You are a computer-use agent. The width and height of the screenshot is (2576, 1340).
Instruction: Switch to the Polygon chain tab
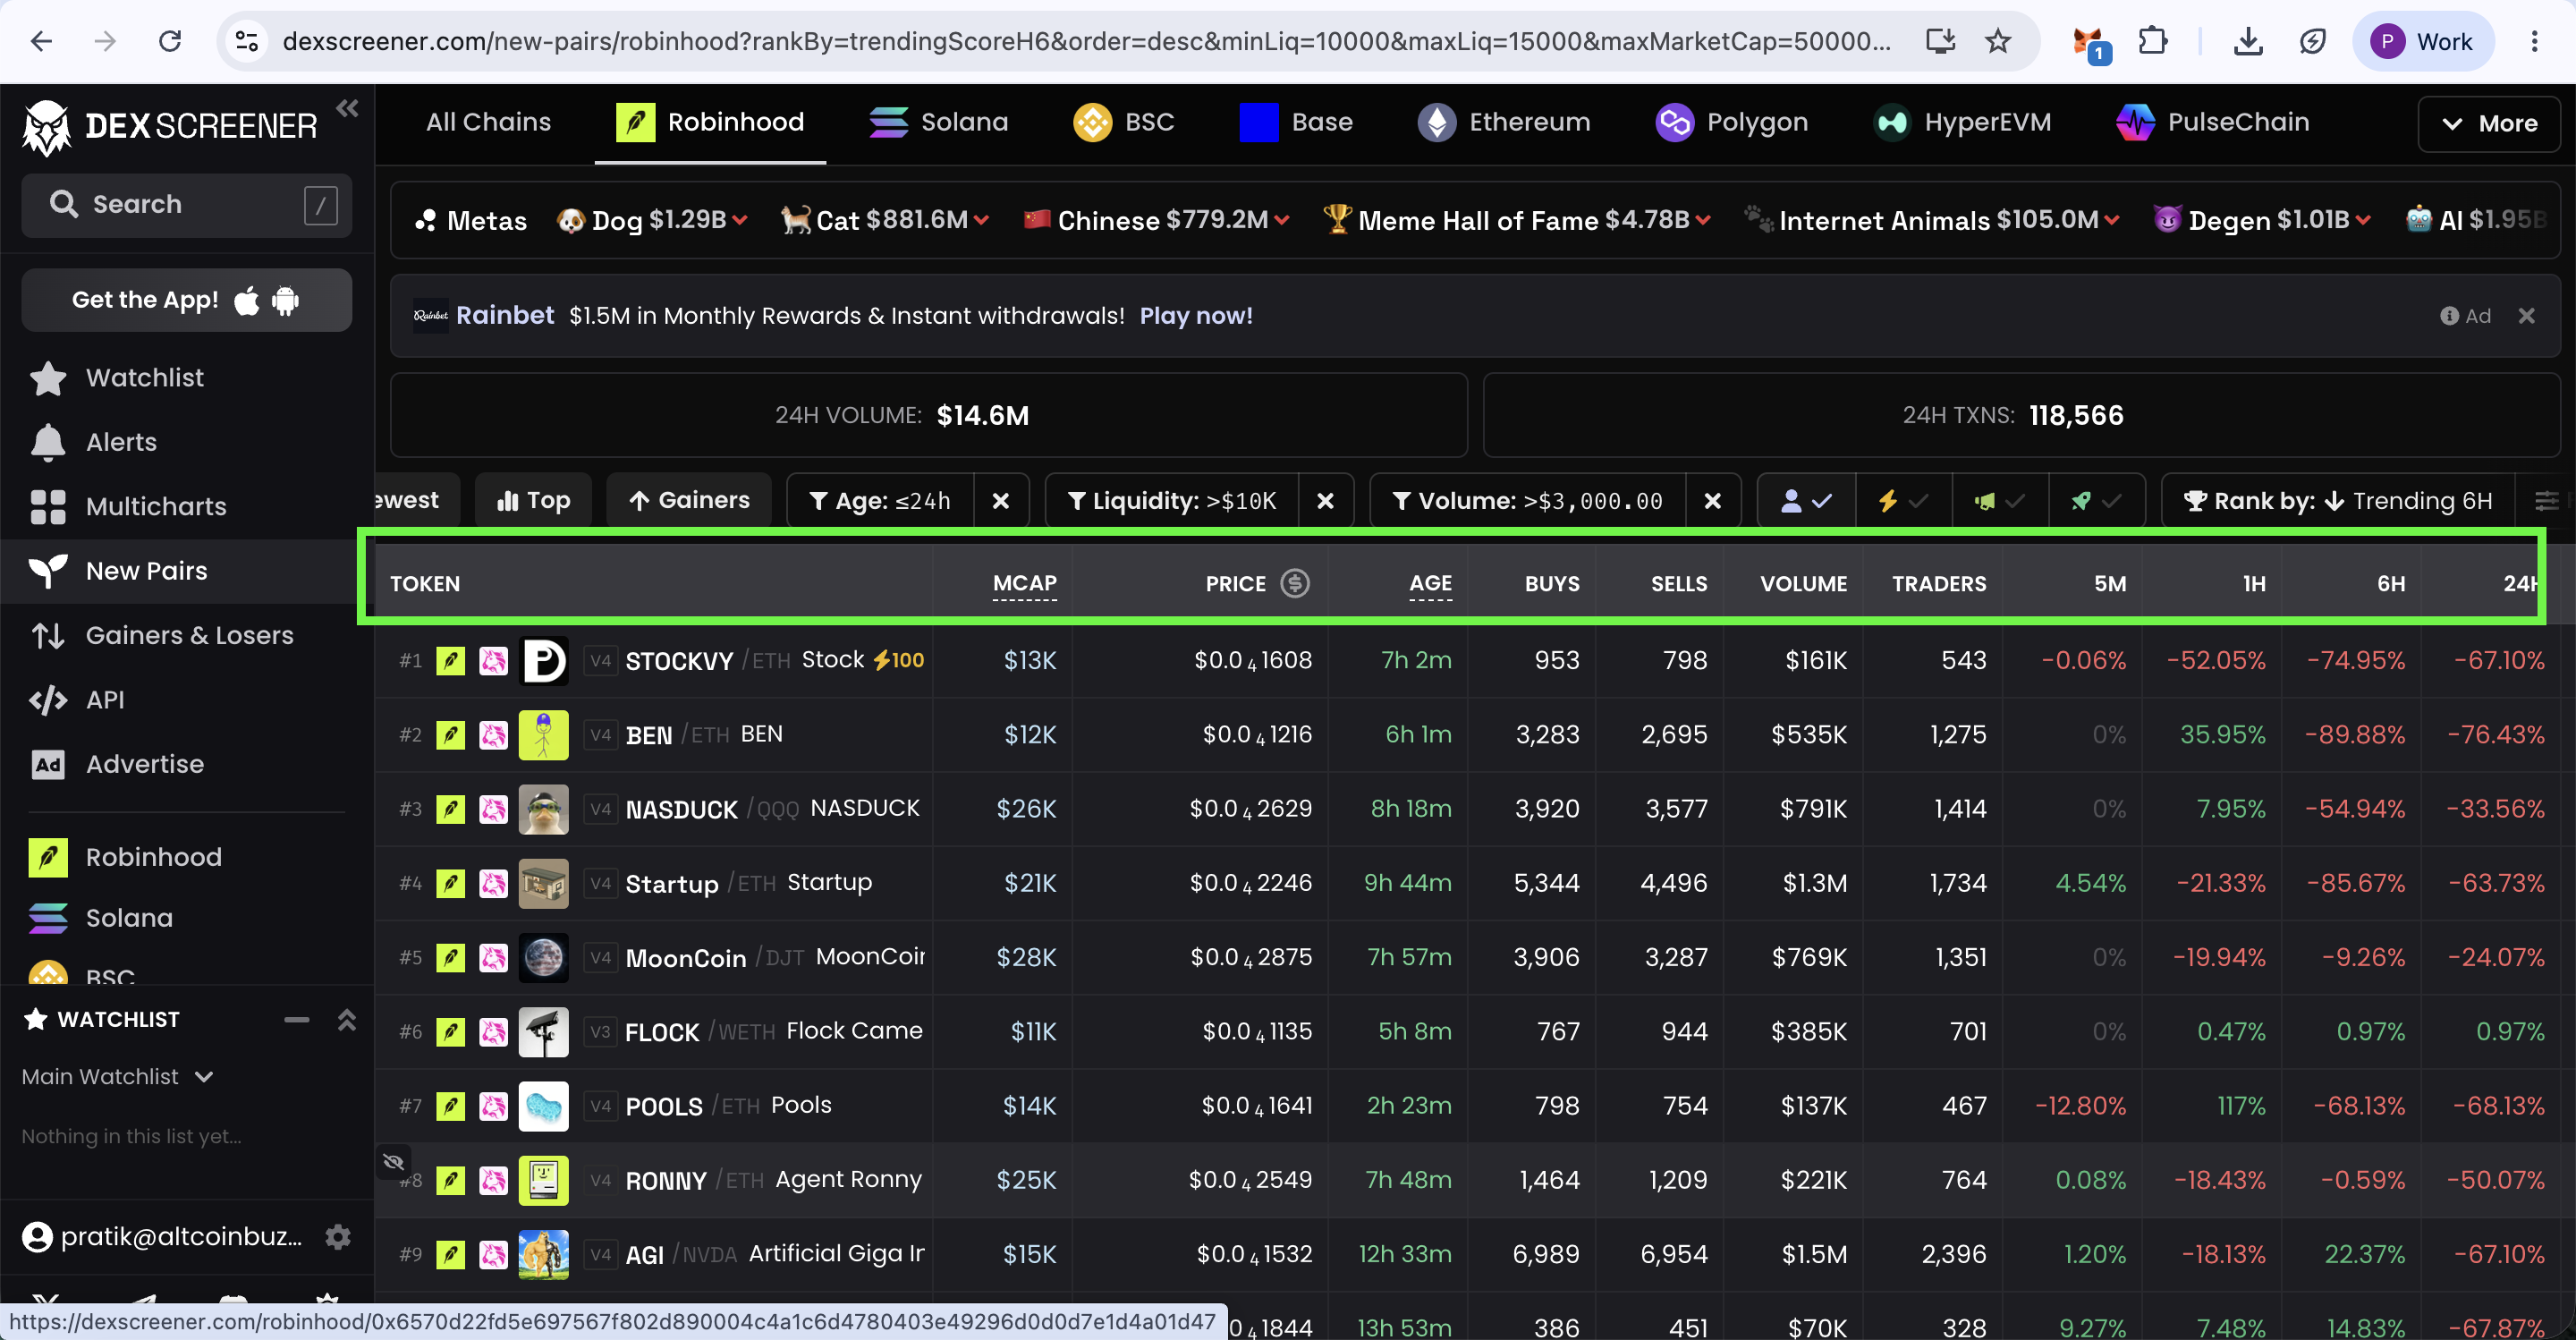pos(1732,122)
